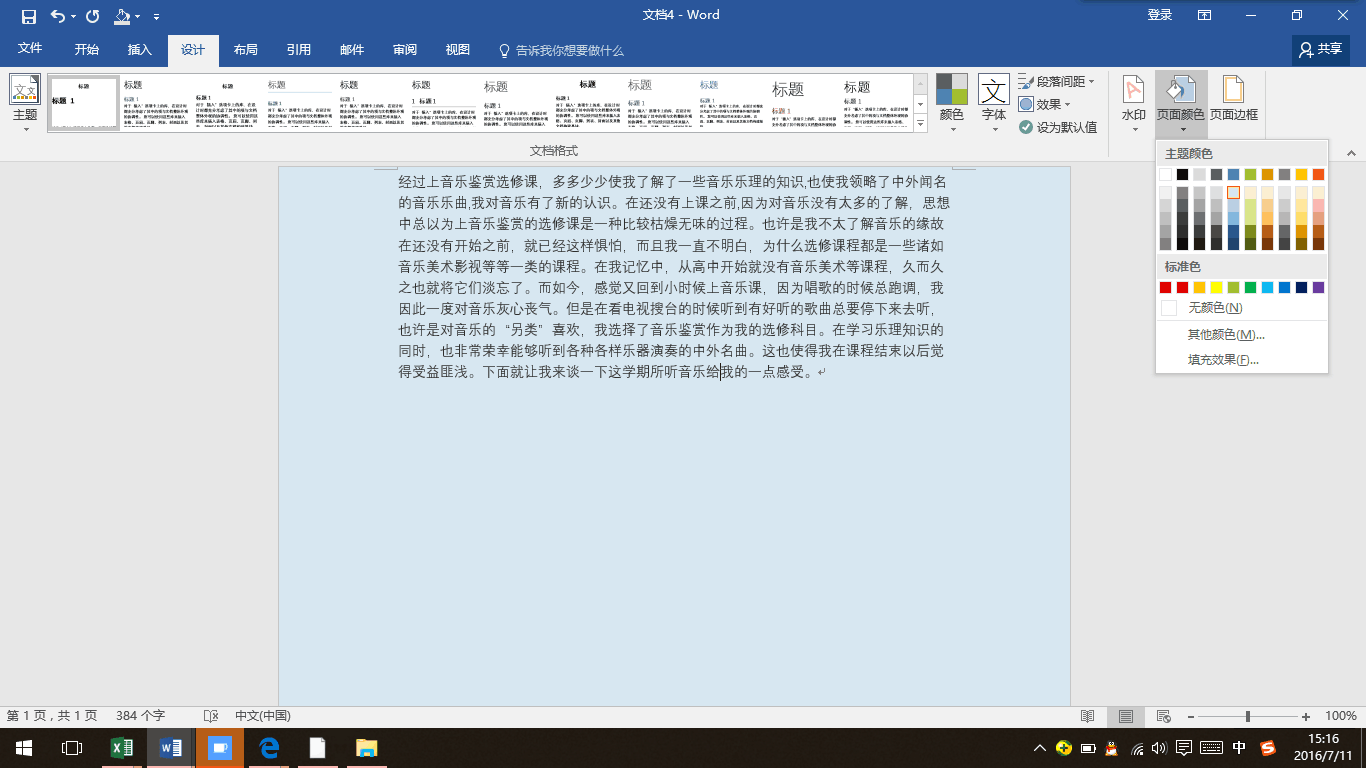Undo the last action in the quick access toolbar
1366x768 pixels.
(x=57, y=16)
